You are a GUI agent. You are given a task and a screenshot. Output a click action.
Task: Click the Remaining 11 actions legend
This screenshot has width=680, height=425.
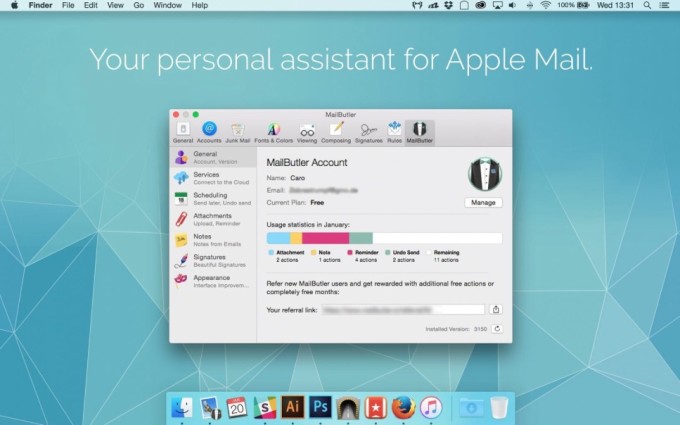tap(443, 256)
